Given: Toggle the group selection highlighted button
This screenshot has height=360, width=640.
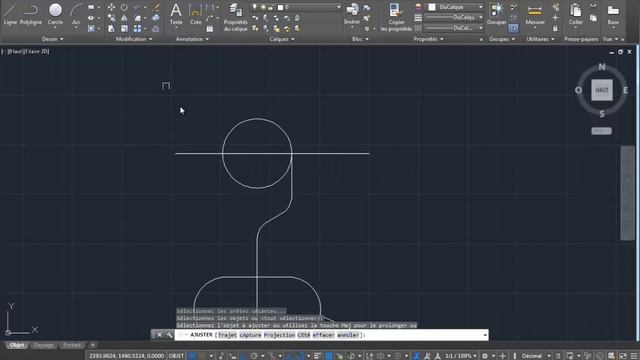Looking at the screenshot, I should [x=513, y=28].
